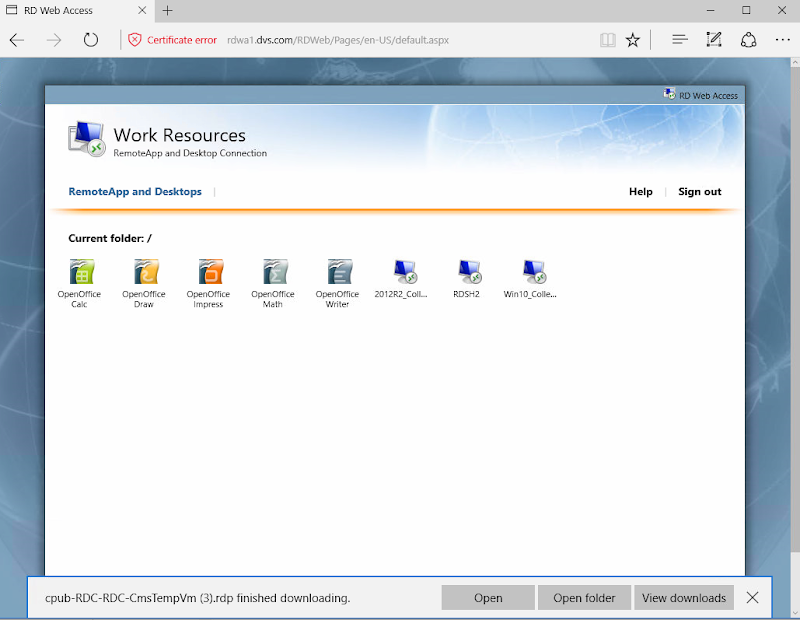
Task: Select the RemoteApp and Desktops tab
Action: tap(135, 191)
